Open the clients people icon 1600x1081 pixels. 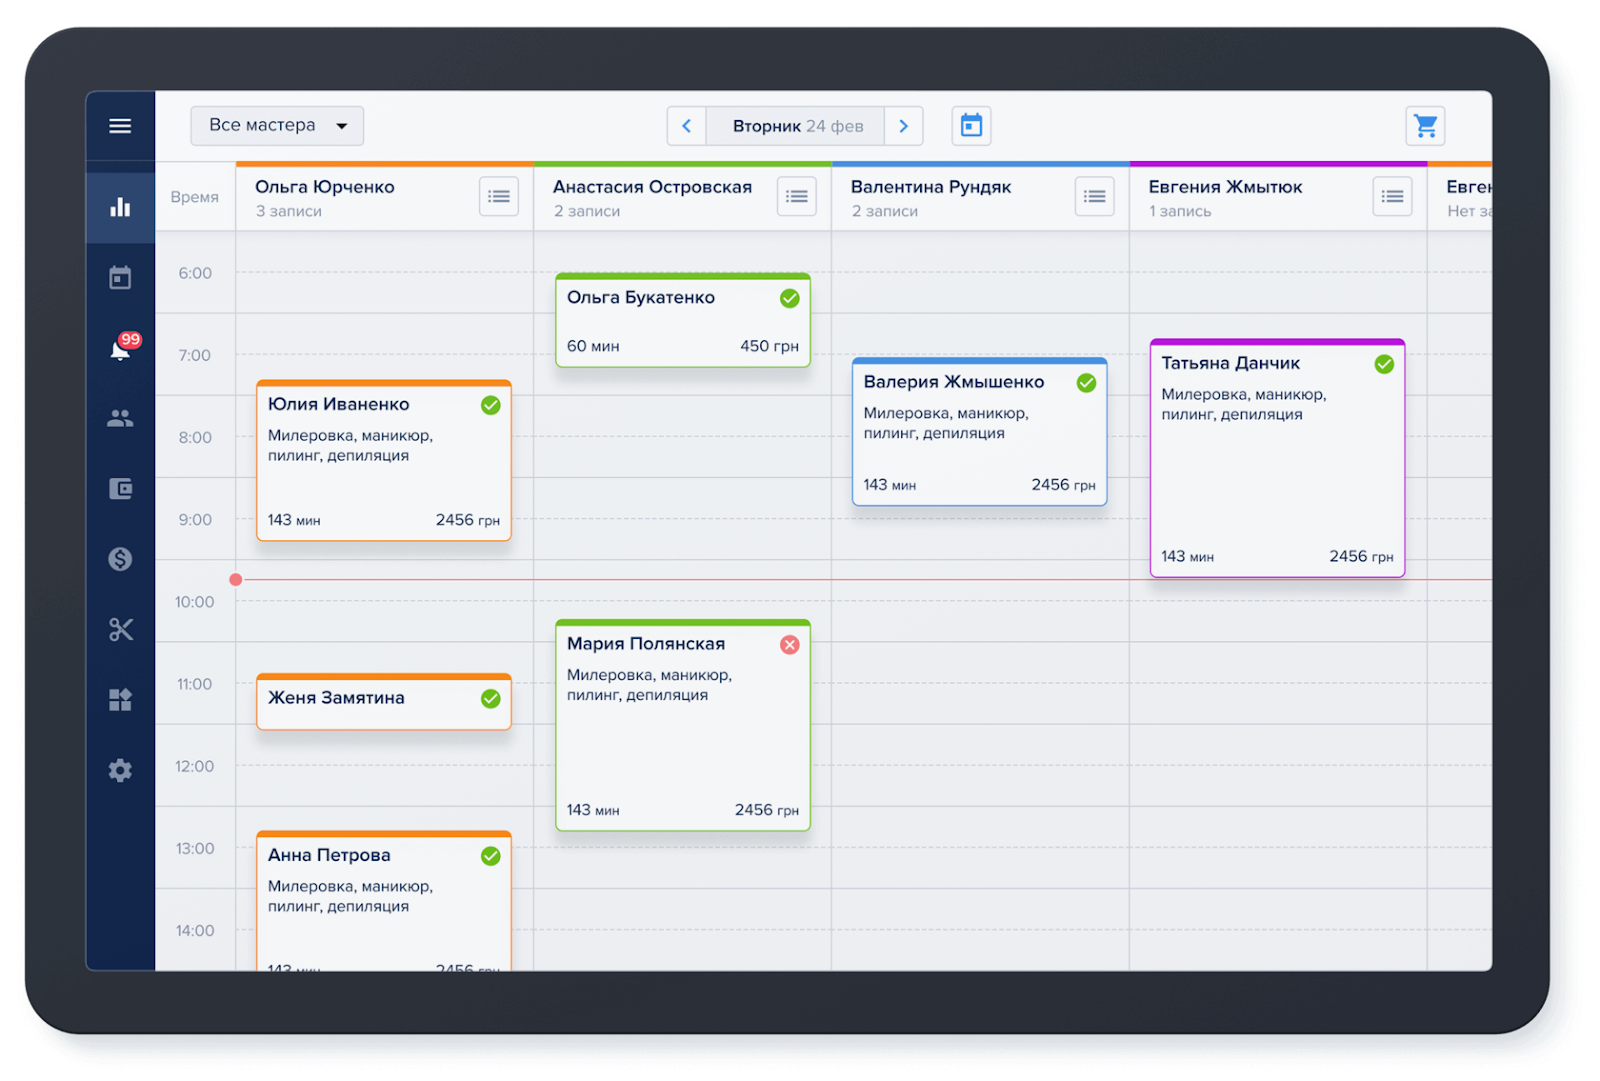120,418
